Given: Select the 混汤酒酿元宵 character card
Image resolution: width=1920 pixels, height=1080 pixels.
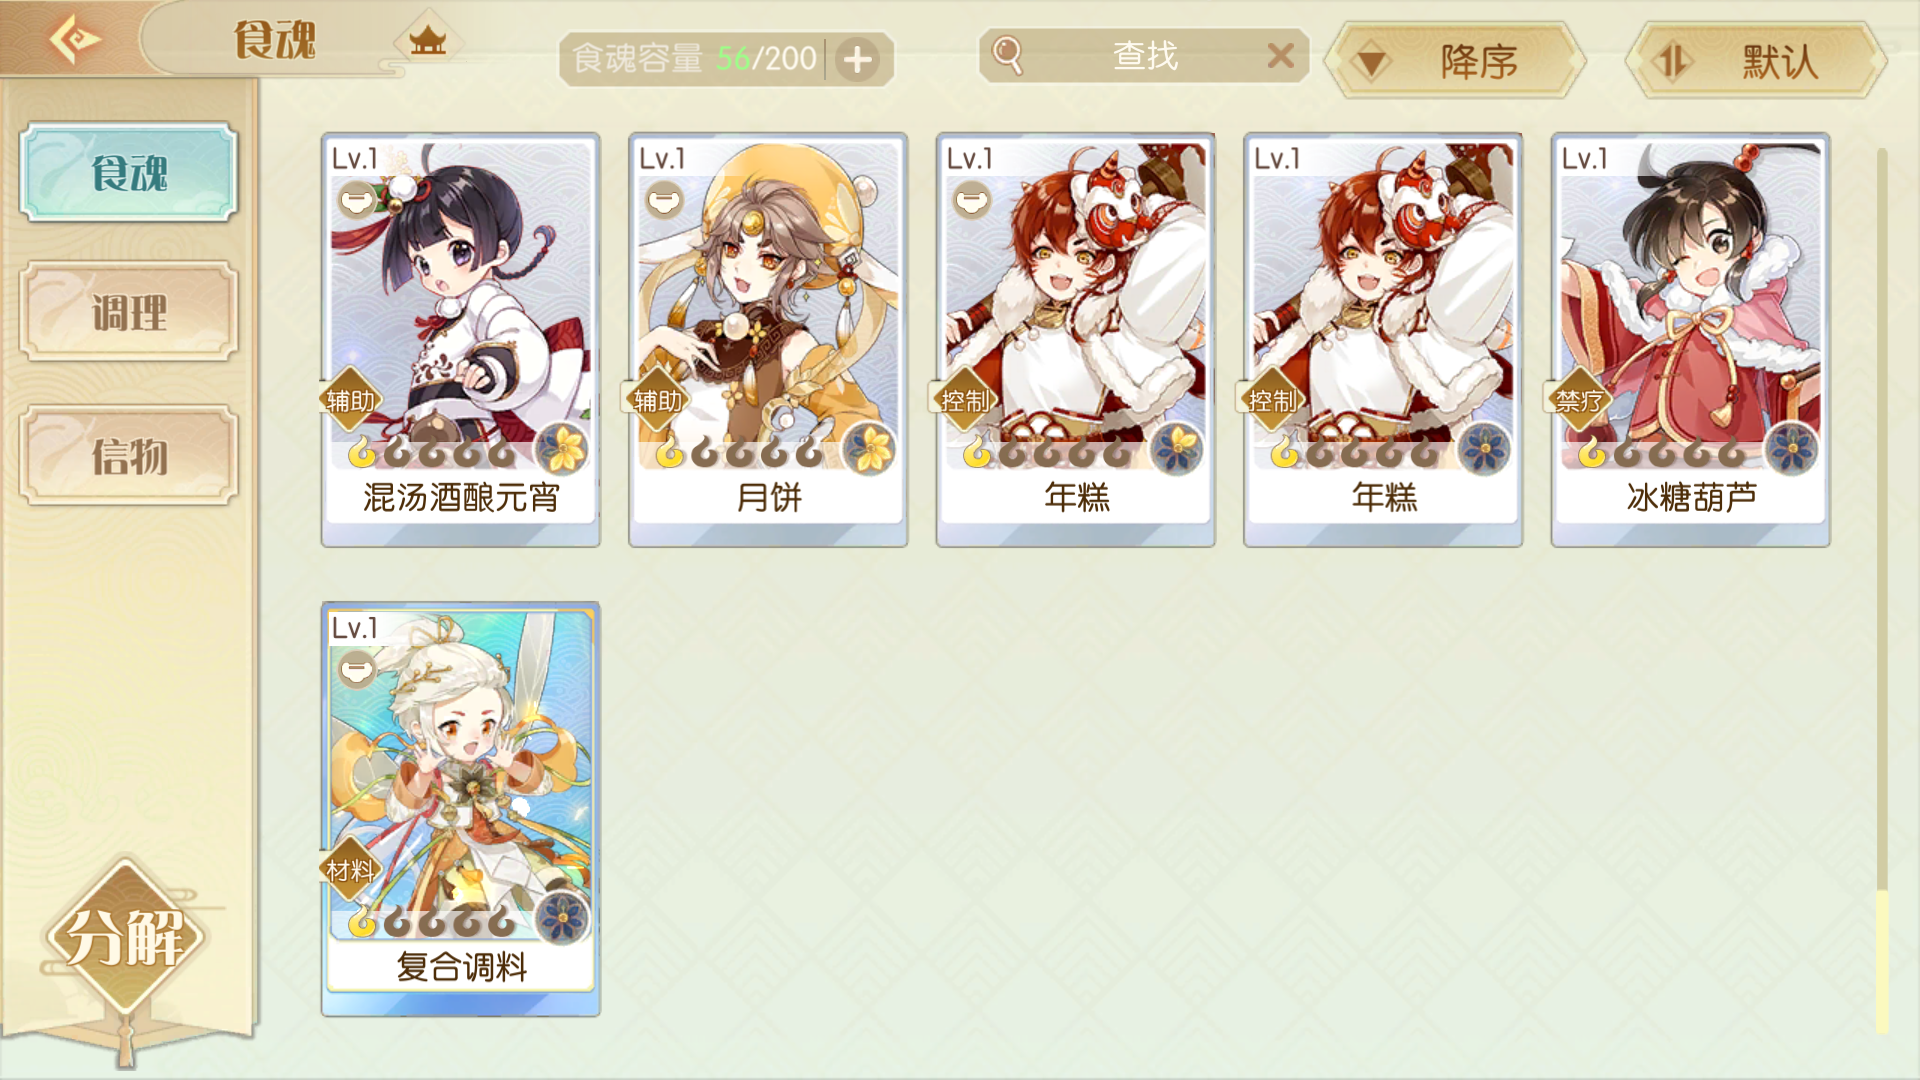Looking at the screenshot, I should click(x=461, y=339).
